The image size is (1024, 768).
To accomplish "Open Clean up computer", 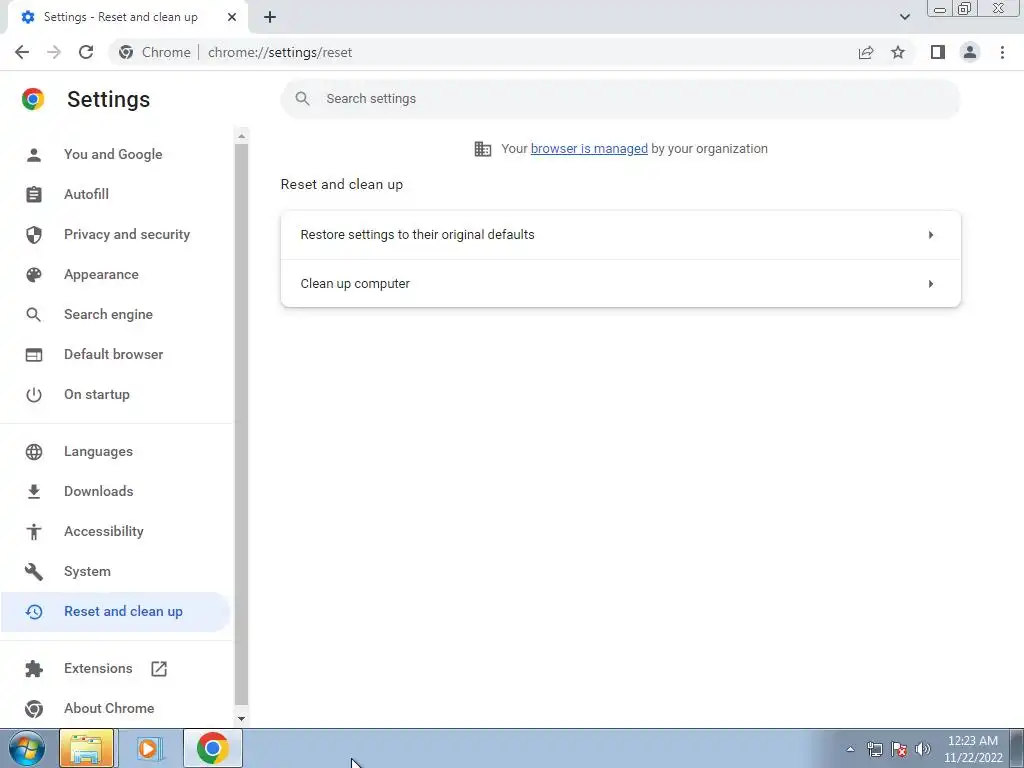I will click(x=620, y=283).
